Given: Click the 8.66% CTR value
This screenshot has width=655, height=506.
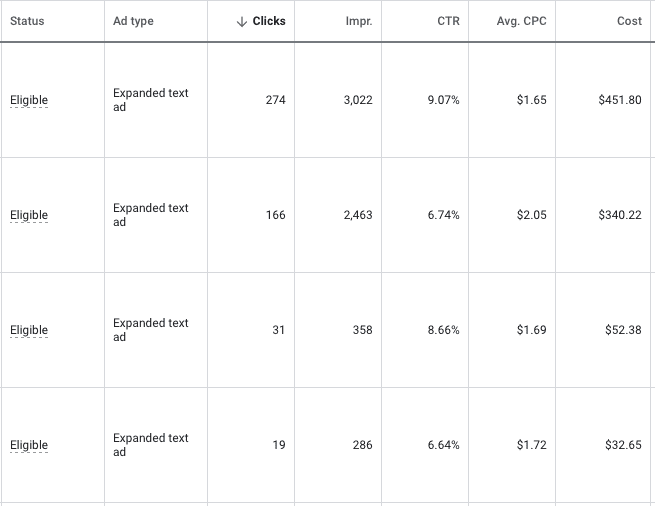Looking at the screenshot, I should [x=443, y=330].
